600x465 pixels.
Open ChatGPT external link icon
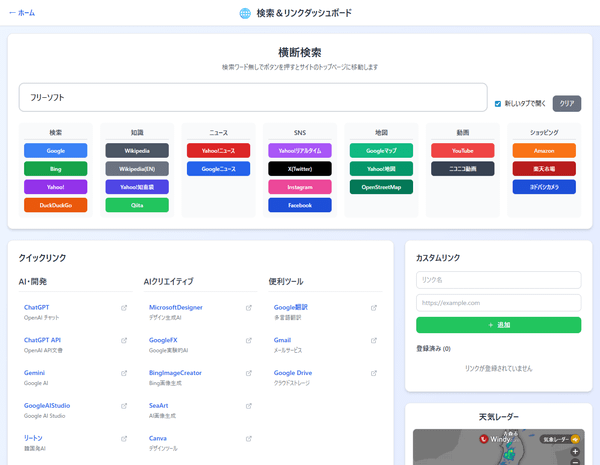coord(124,307)
